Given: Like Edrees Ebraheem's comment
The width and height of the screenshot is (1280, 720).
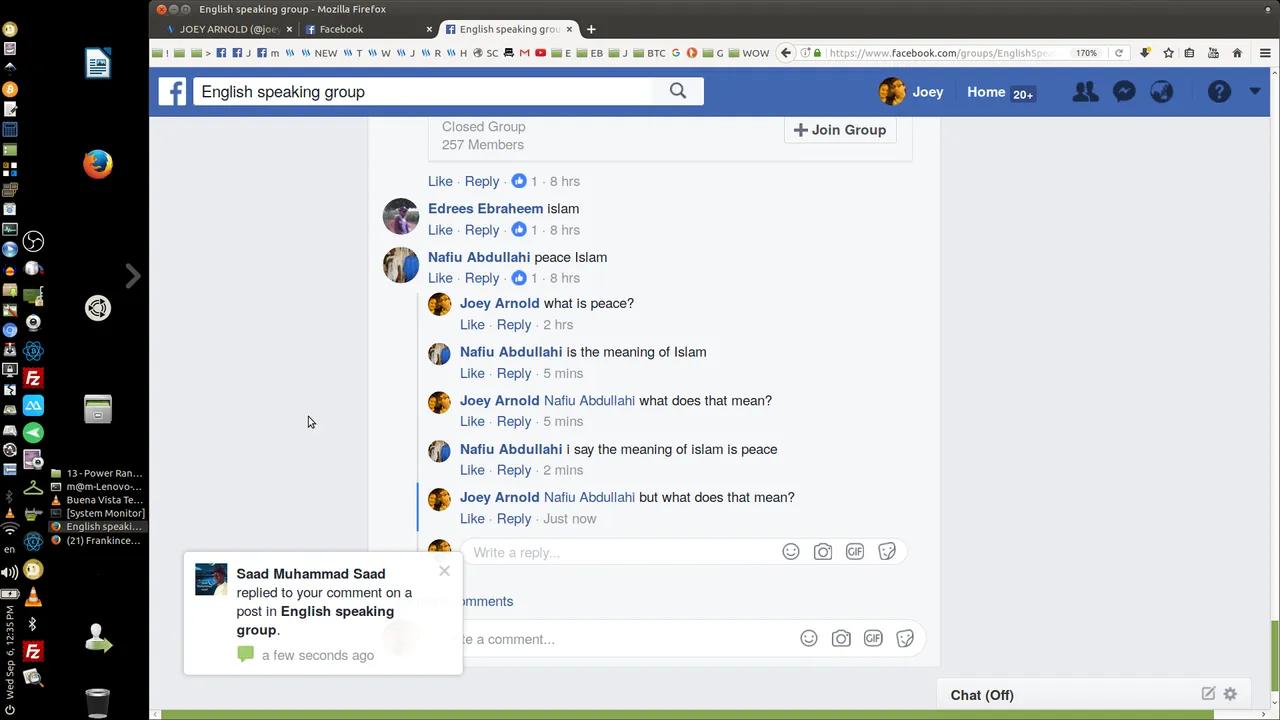Looking at the screenshot, I should click(440, 230).
